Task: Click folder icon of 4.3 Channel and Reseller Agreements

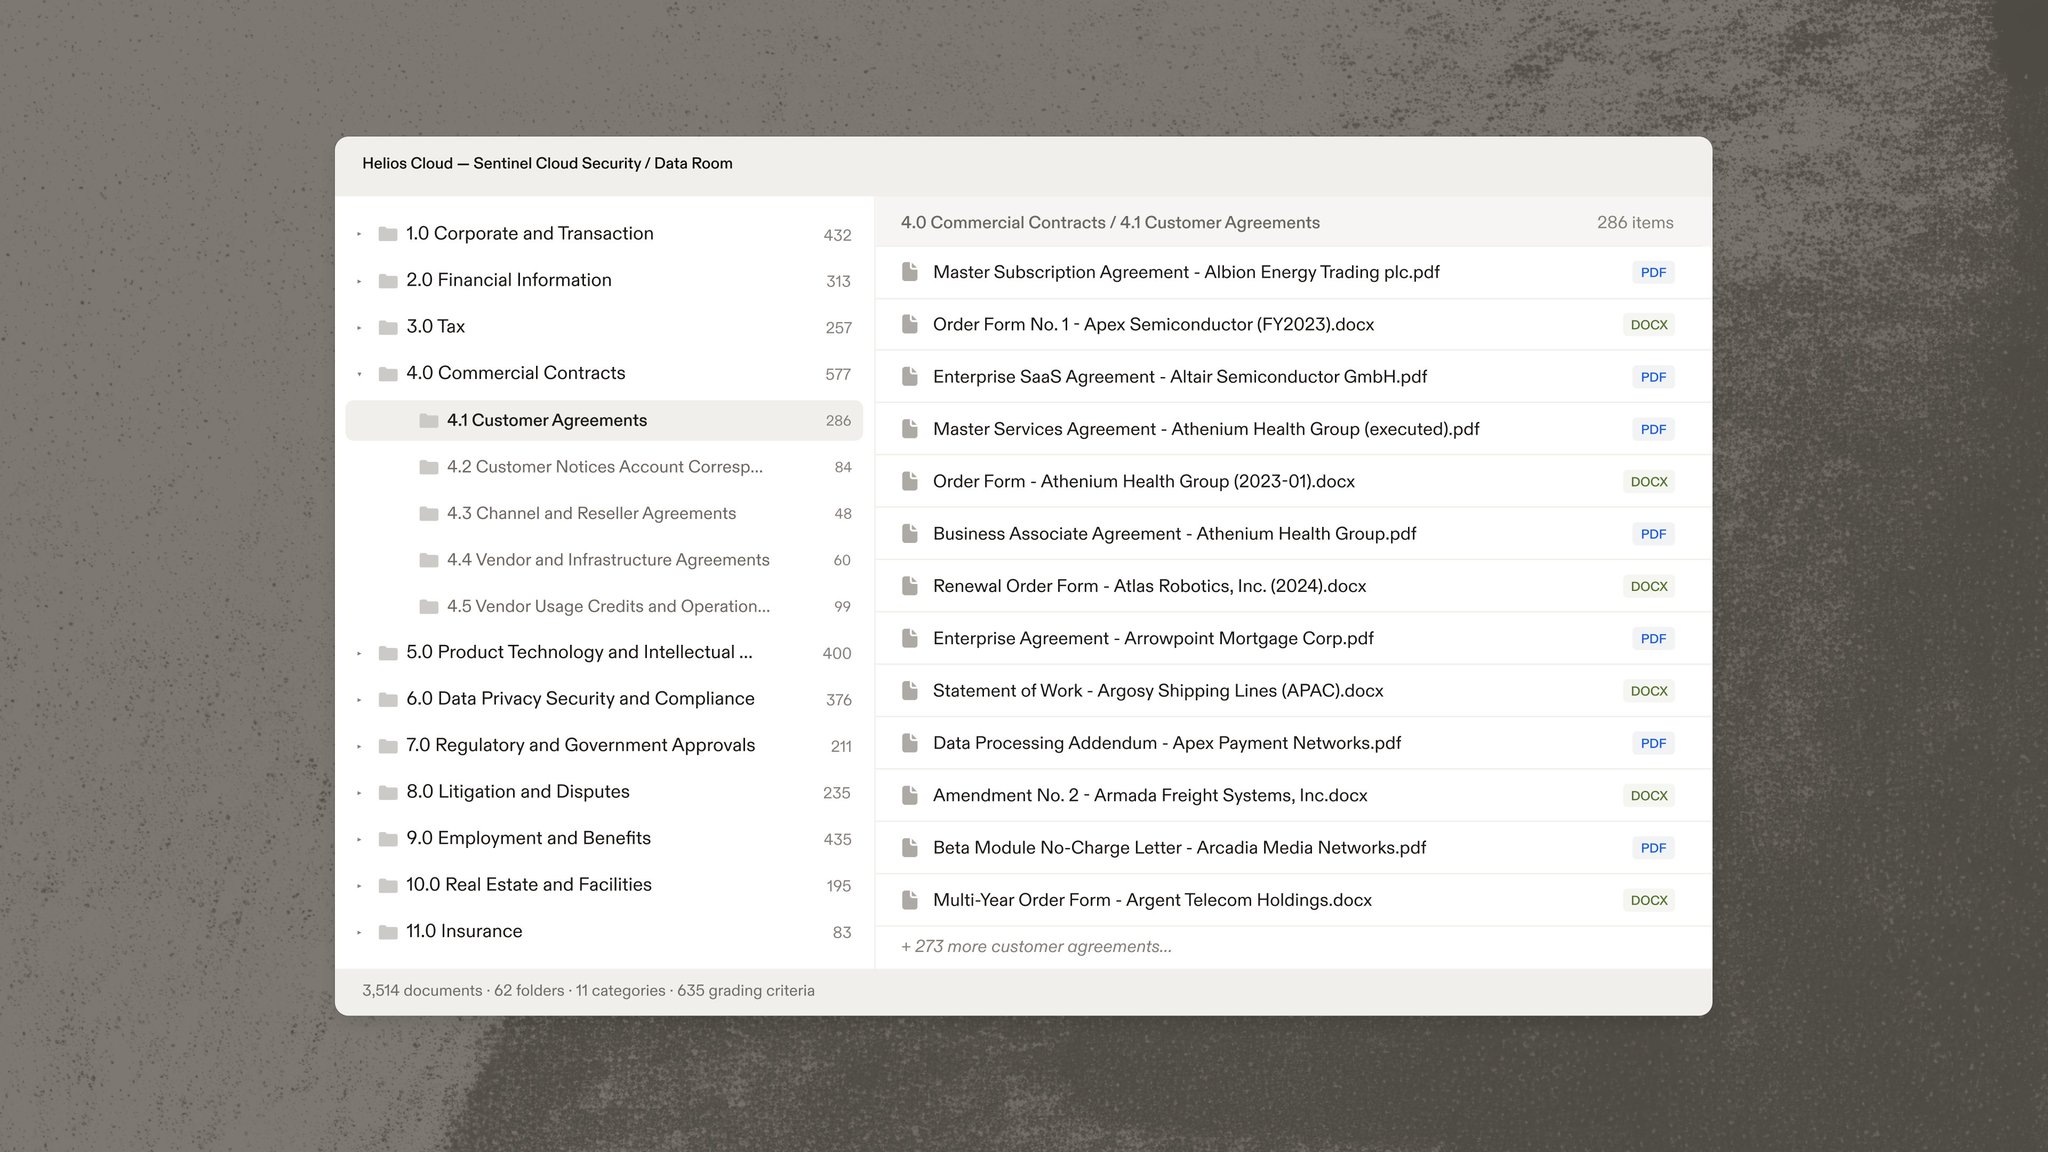Action: point(429,514)
